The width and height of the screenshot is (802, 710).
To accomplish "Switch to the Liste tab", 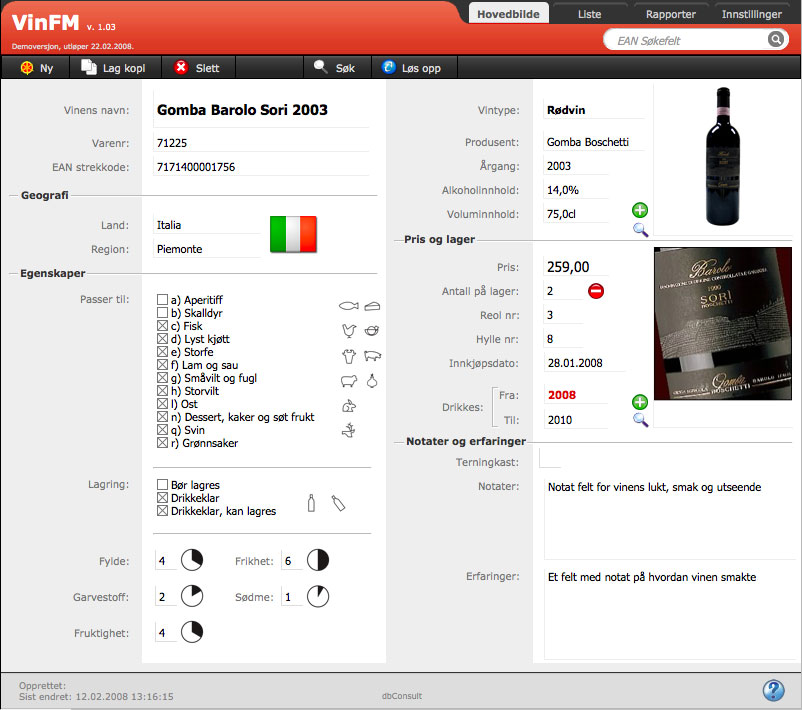I will pos(589,14).
